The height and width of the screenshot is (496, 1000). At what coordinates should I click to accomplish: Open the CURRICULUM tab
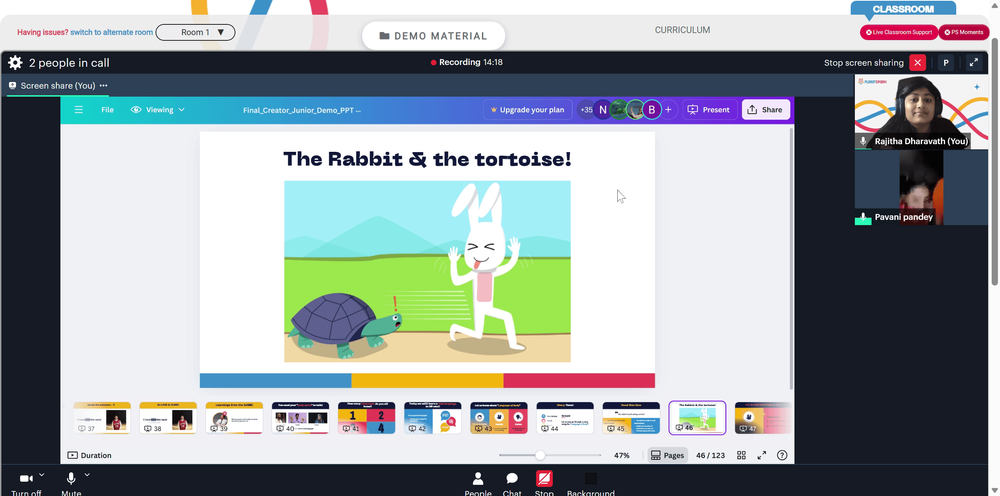tap(682, 30)
